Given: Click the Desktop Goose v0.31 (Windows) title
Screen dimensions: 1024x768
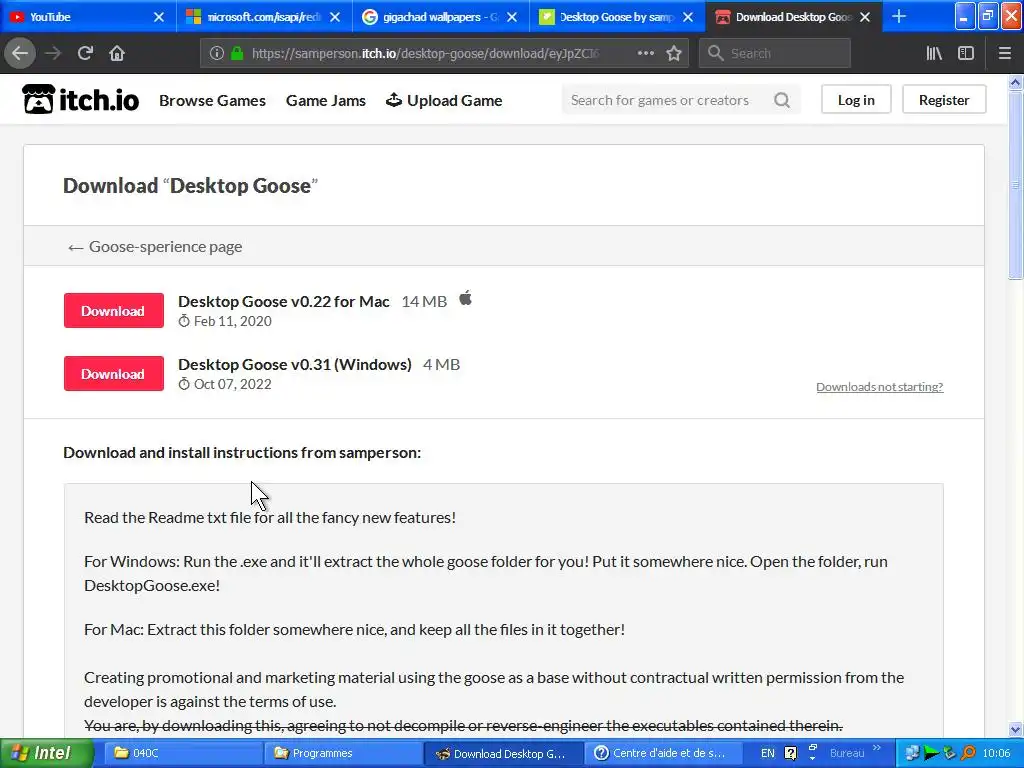Looking at the screenshot, I should pyautogui.click(x=295, y=364).
